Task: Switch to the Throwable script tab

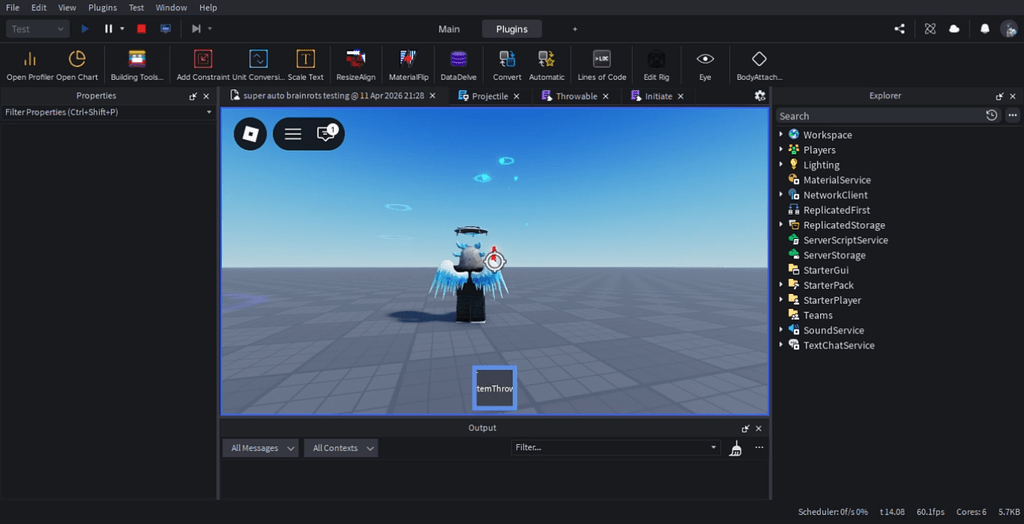Action: coord(577,96)
